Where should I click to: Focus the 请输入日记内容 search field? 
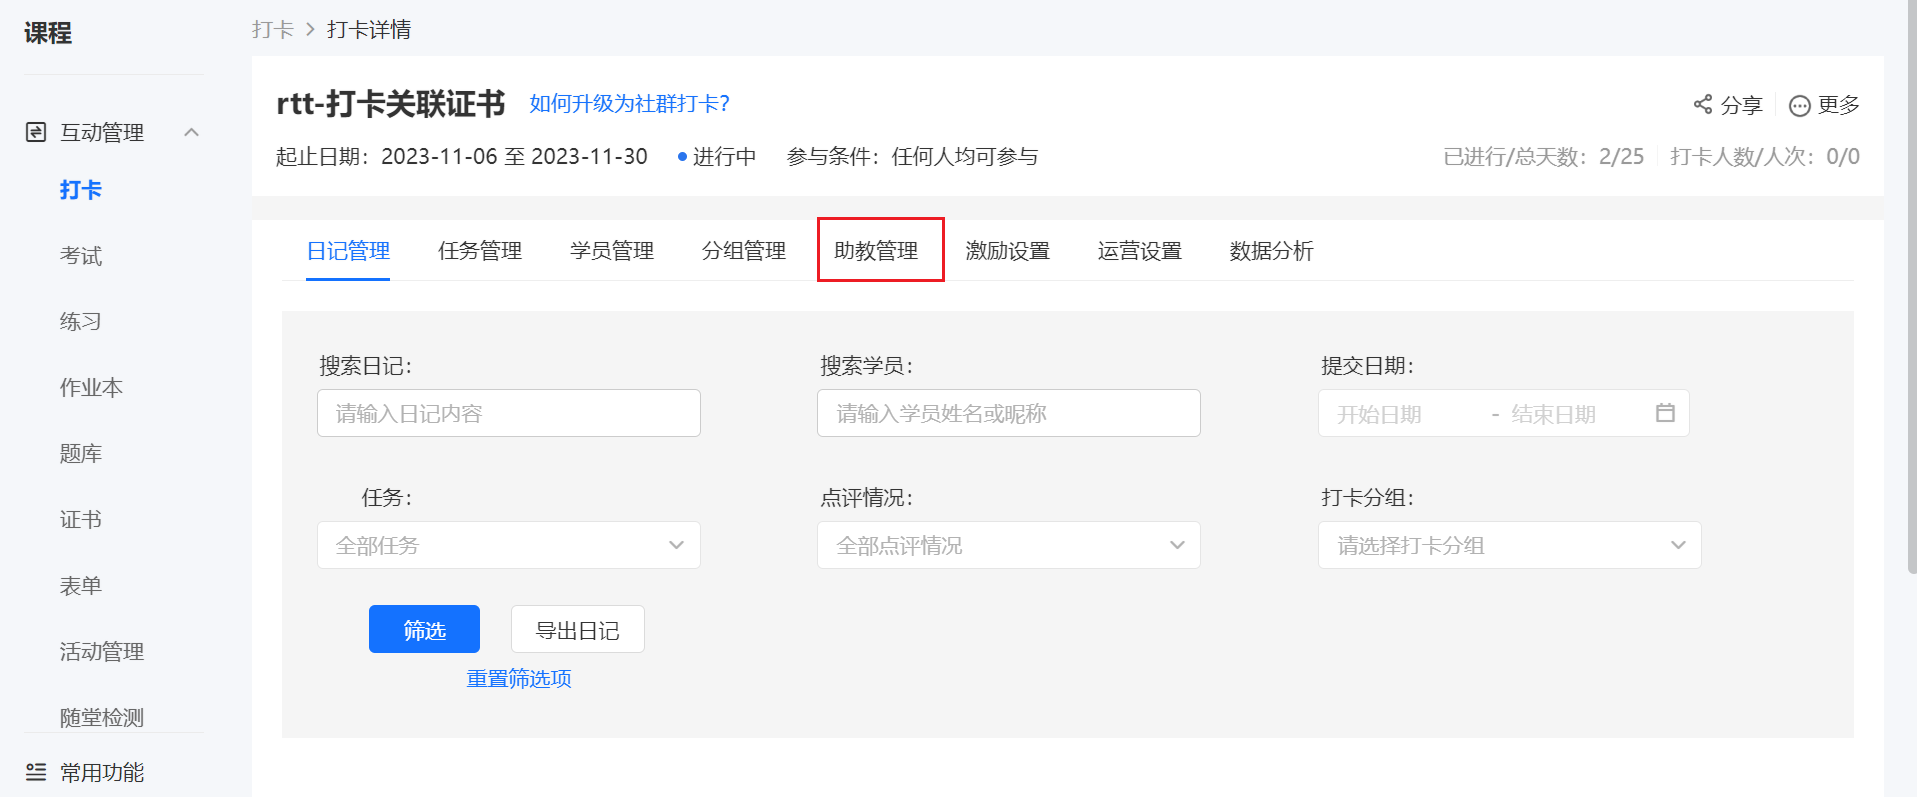click(x=509, y=413)
